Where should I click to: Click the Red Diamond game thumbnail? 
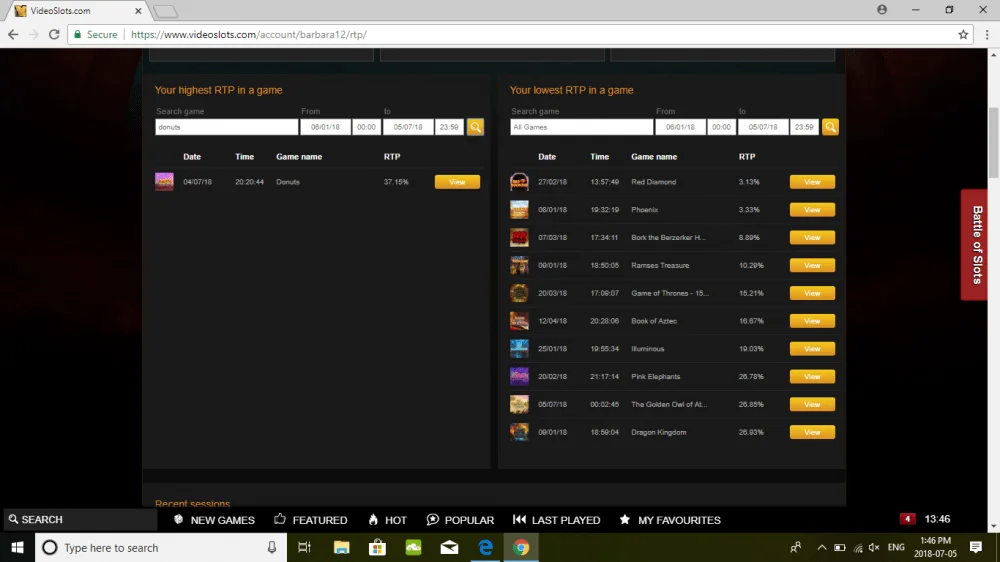coord(519,182)
